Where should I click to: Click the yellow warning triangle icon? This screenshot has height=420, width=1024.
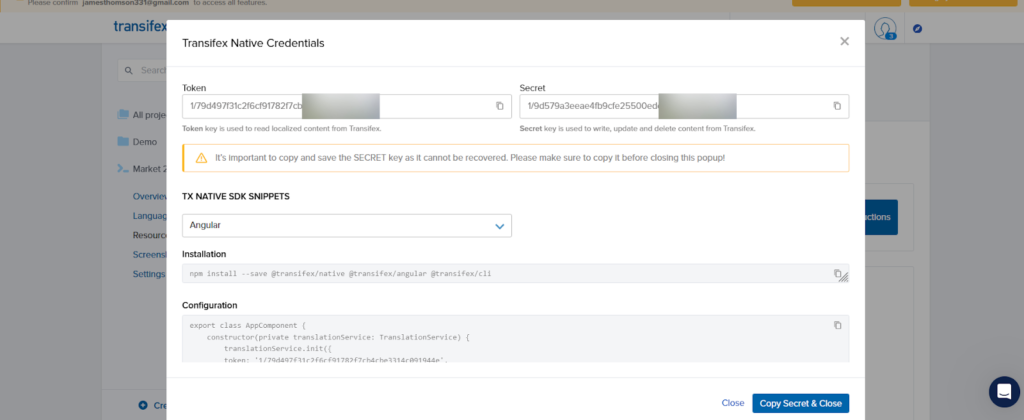(201, 158)
